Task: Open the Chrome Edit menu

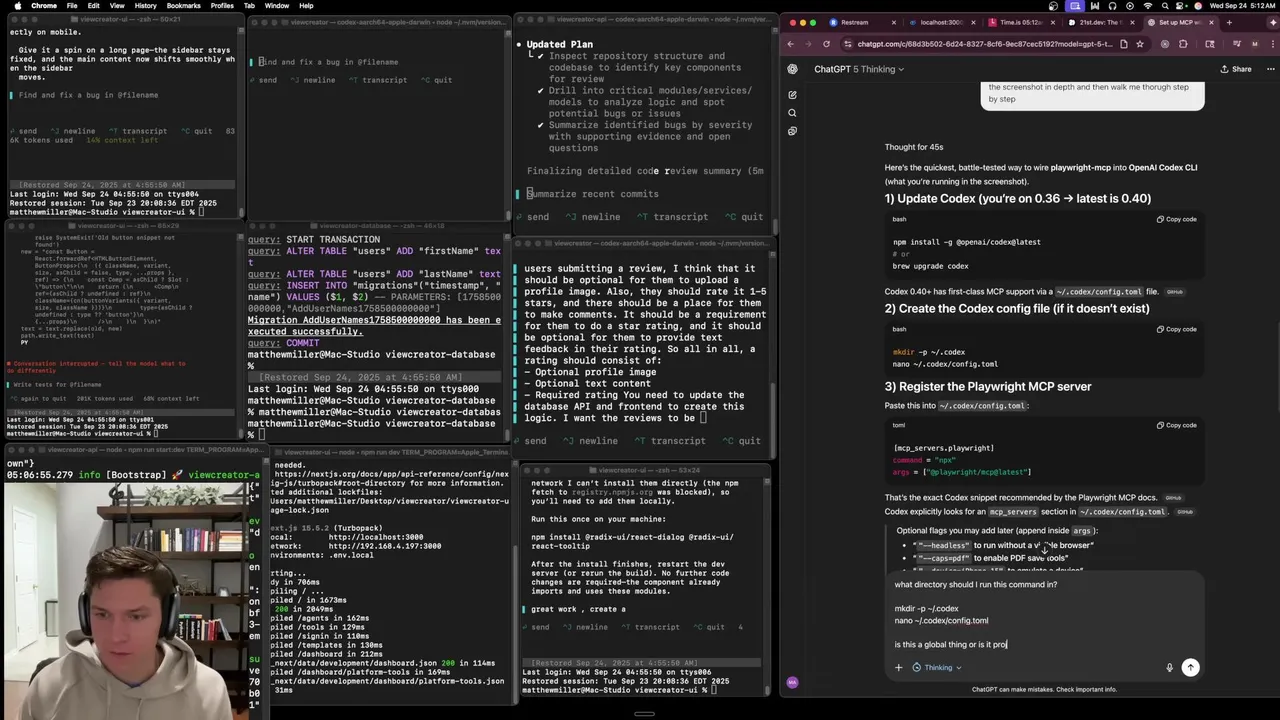Action: point(93,6)
